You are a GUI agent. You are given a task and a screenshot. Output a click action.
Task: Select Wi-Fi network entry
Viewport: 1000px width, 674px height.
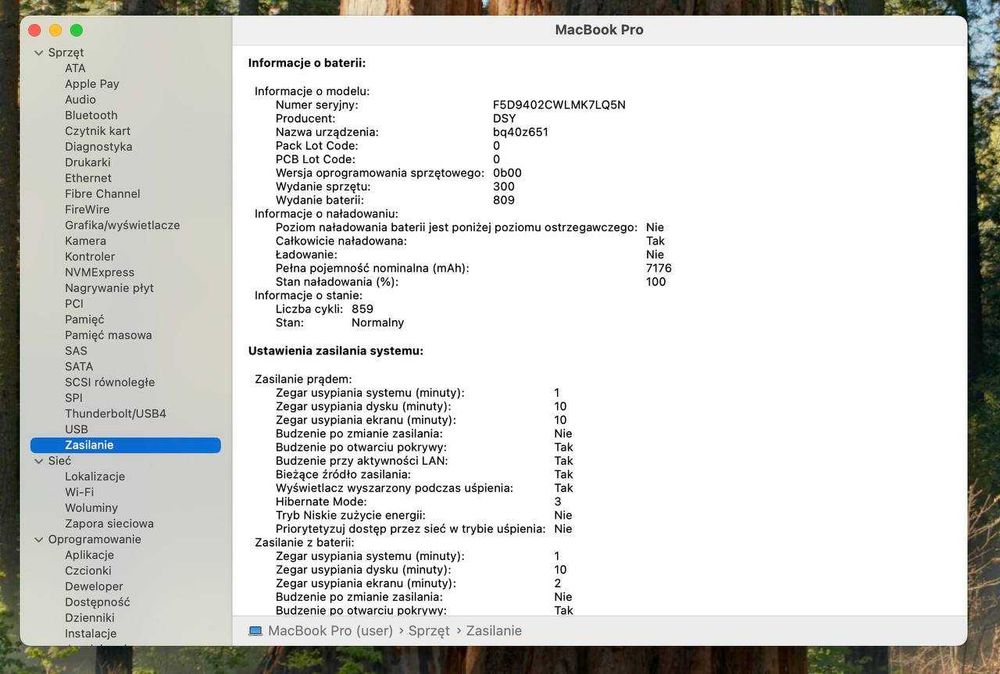point(79,492)
